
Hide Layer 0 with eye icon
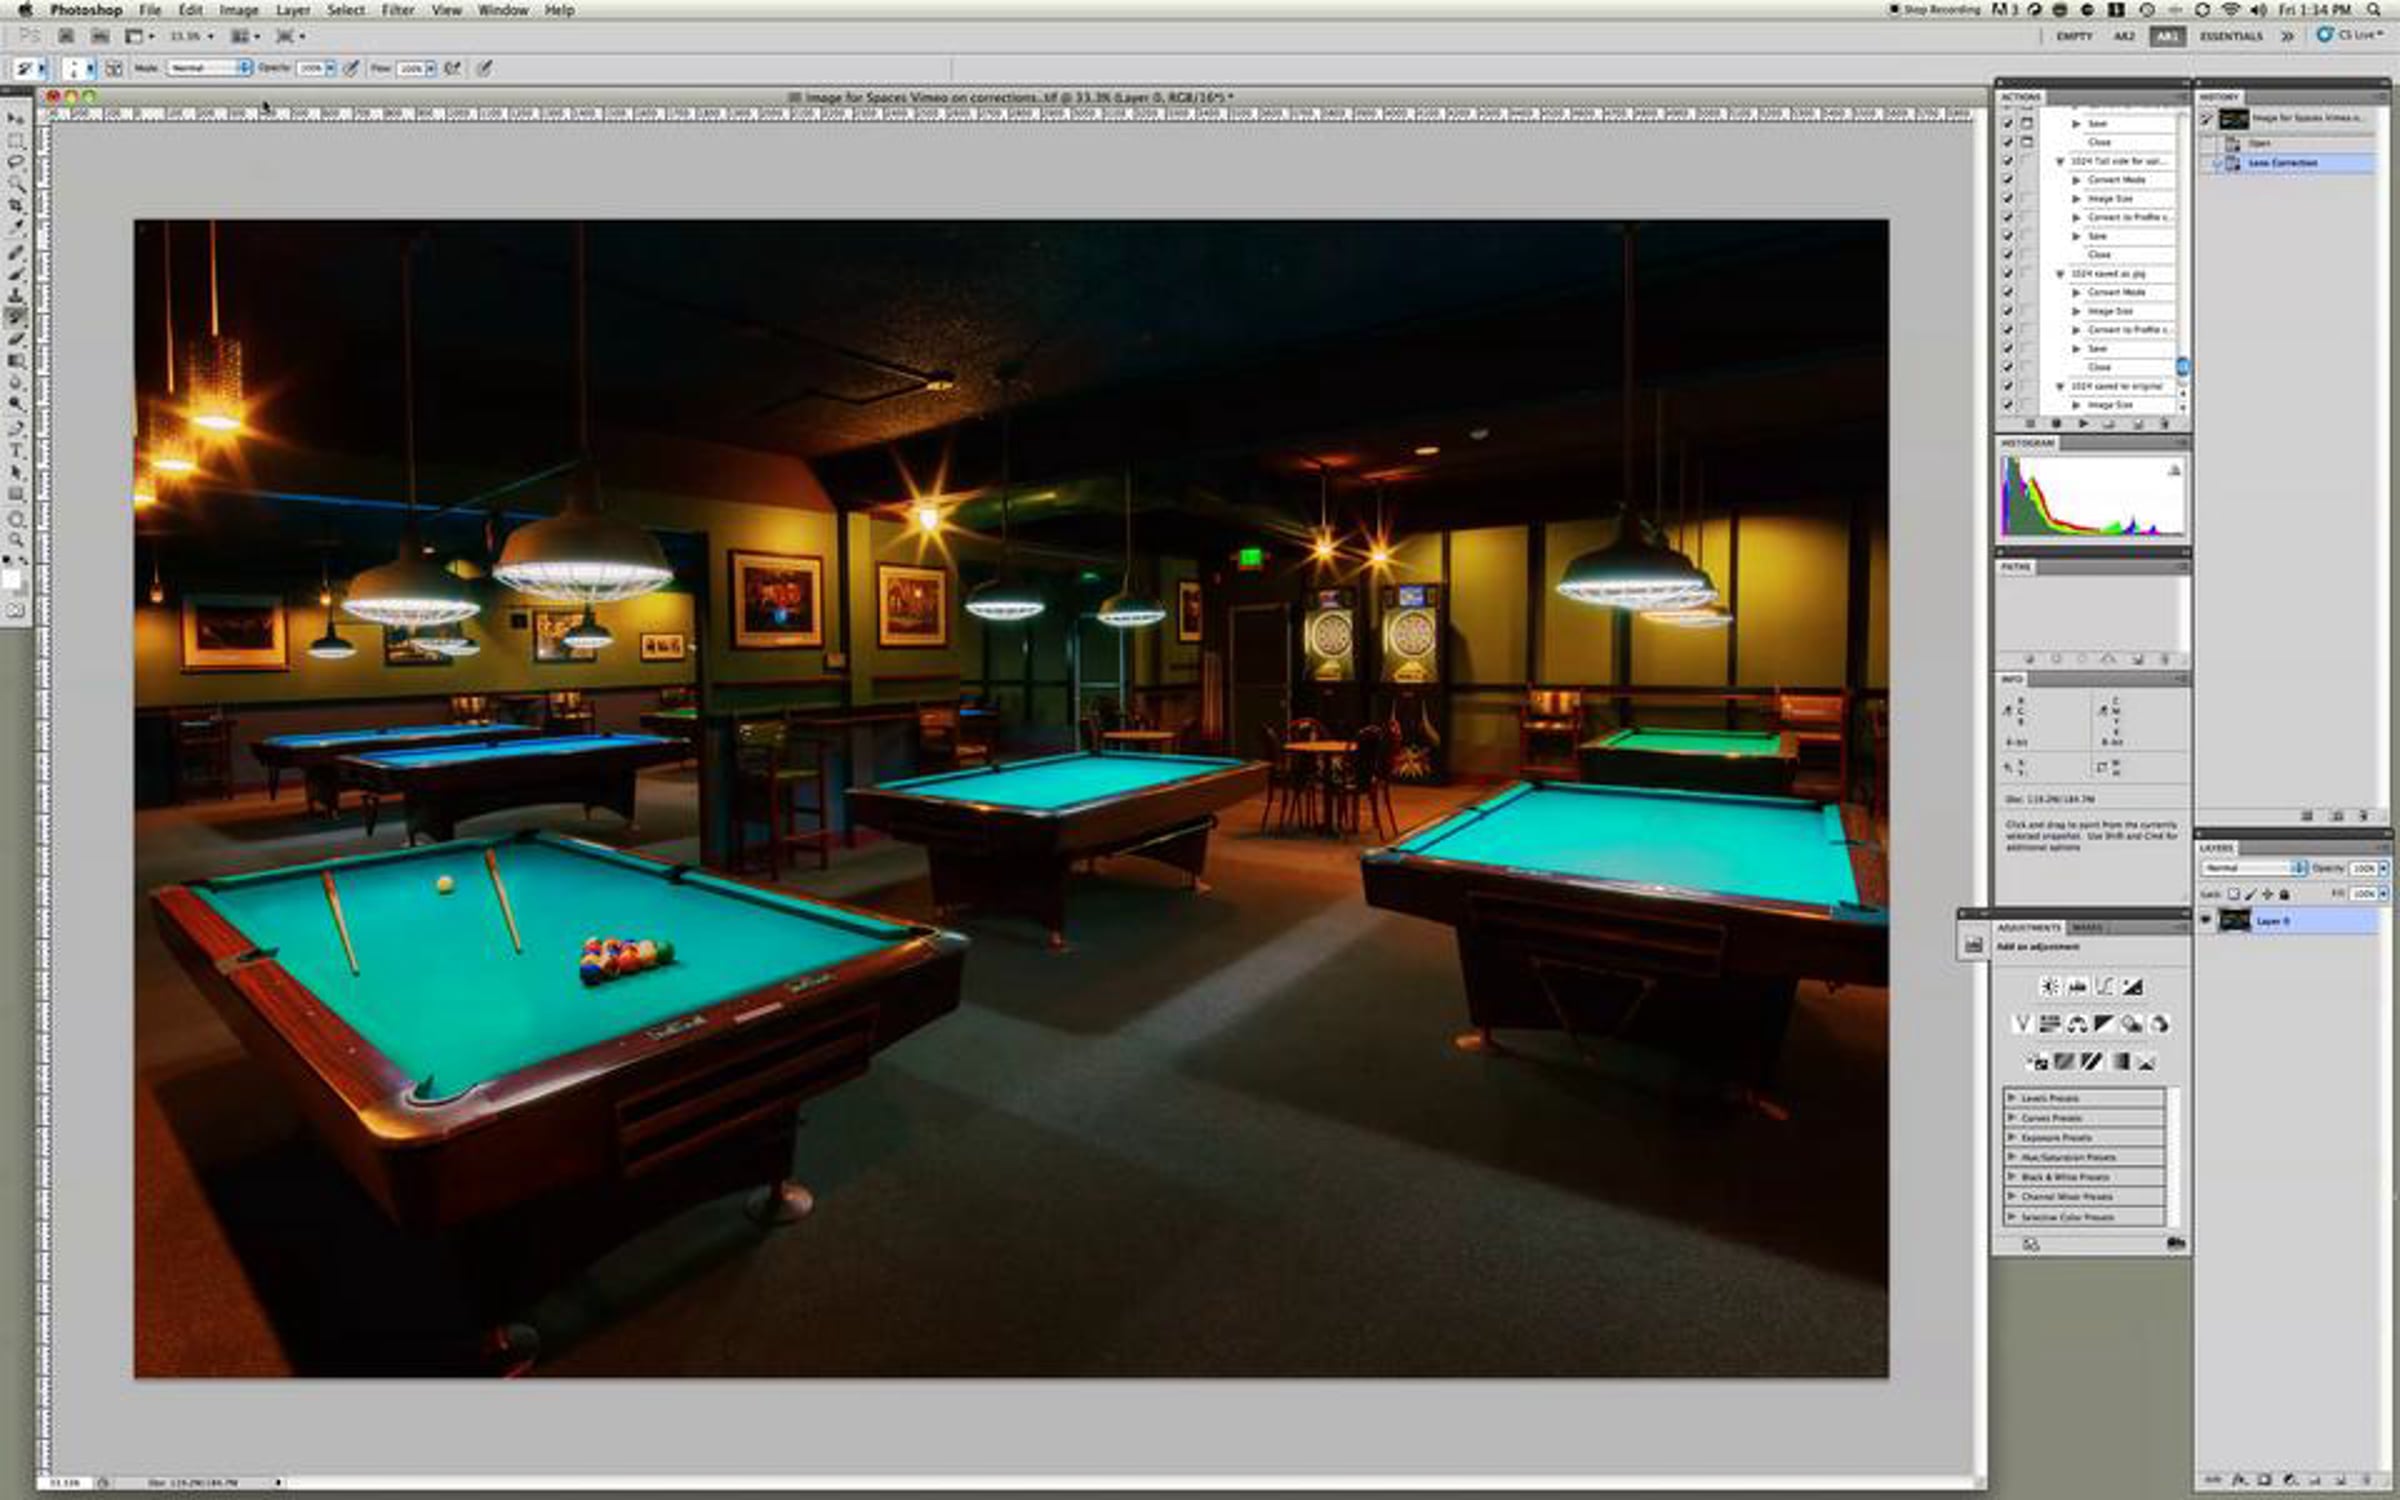(x=2206, y=920)
